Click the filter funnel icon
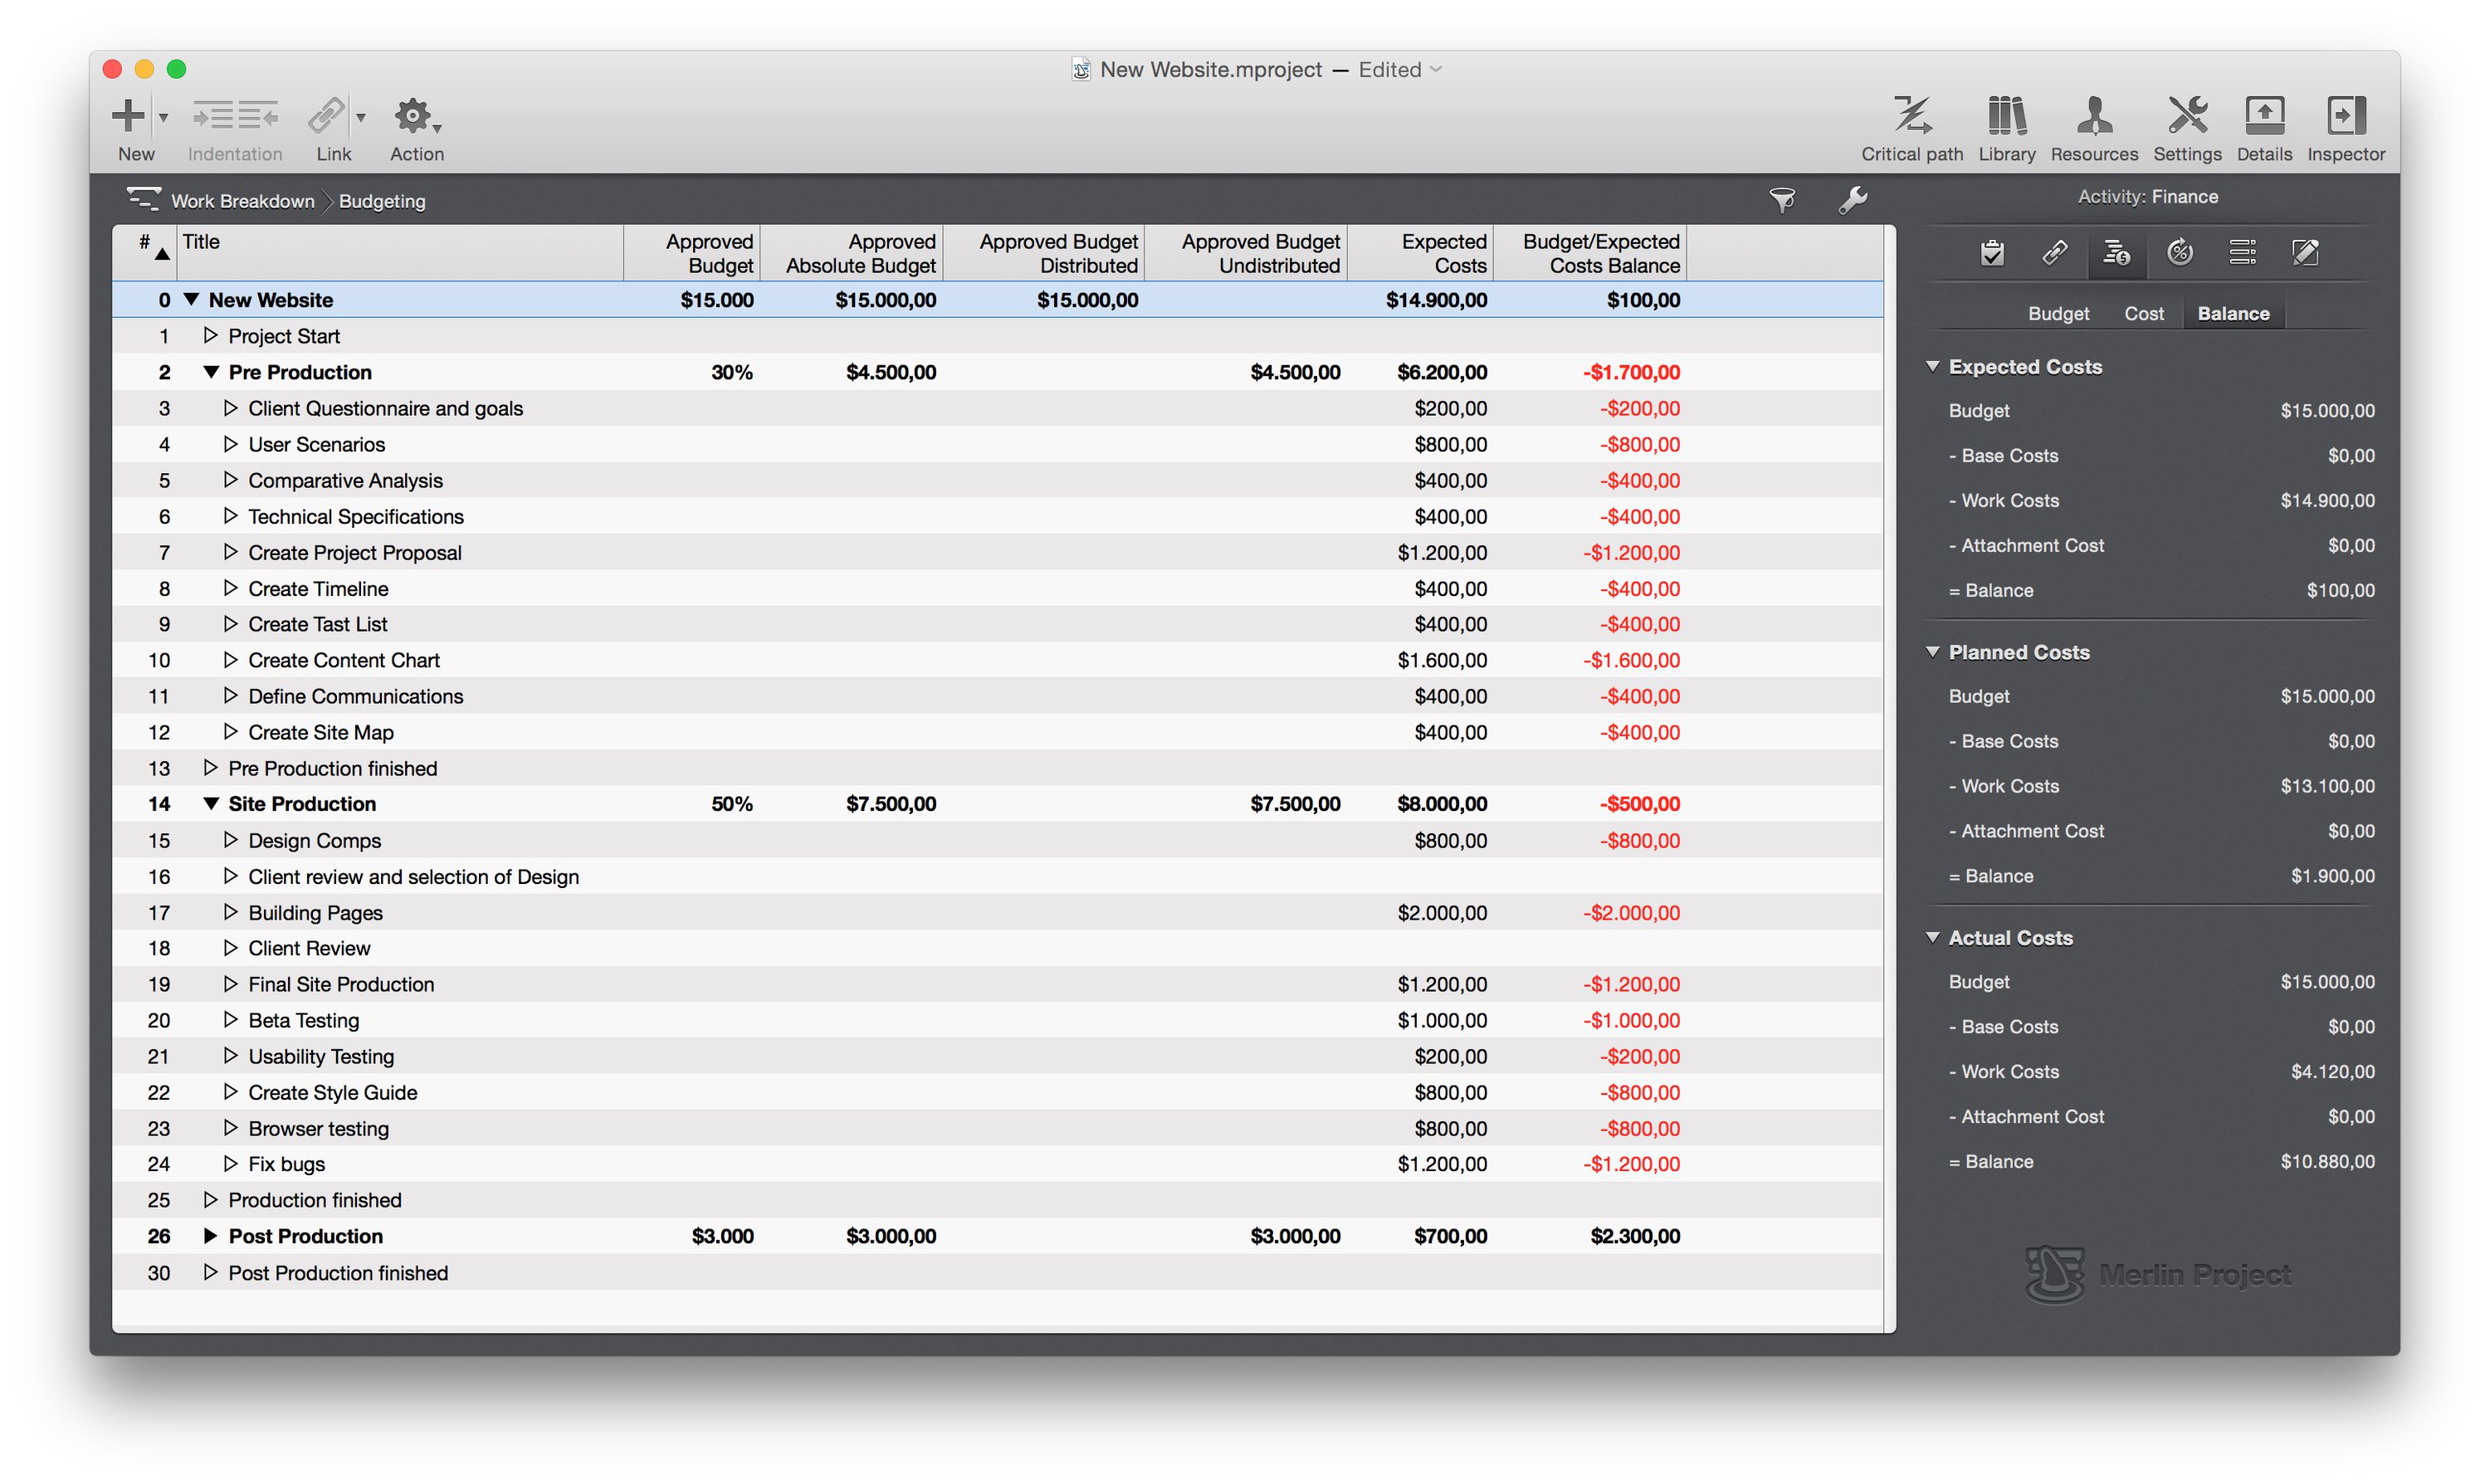This screenshot has height=1484, width=2490. (1782, 201)
